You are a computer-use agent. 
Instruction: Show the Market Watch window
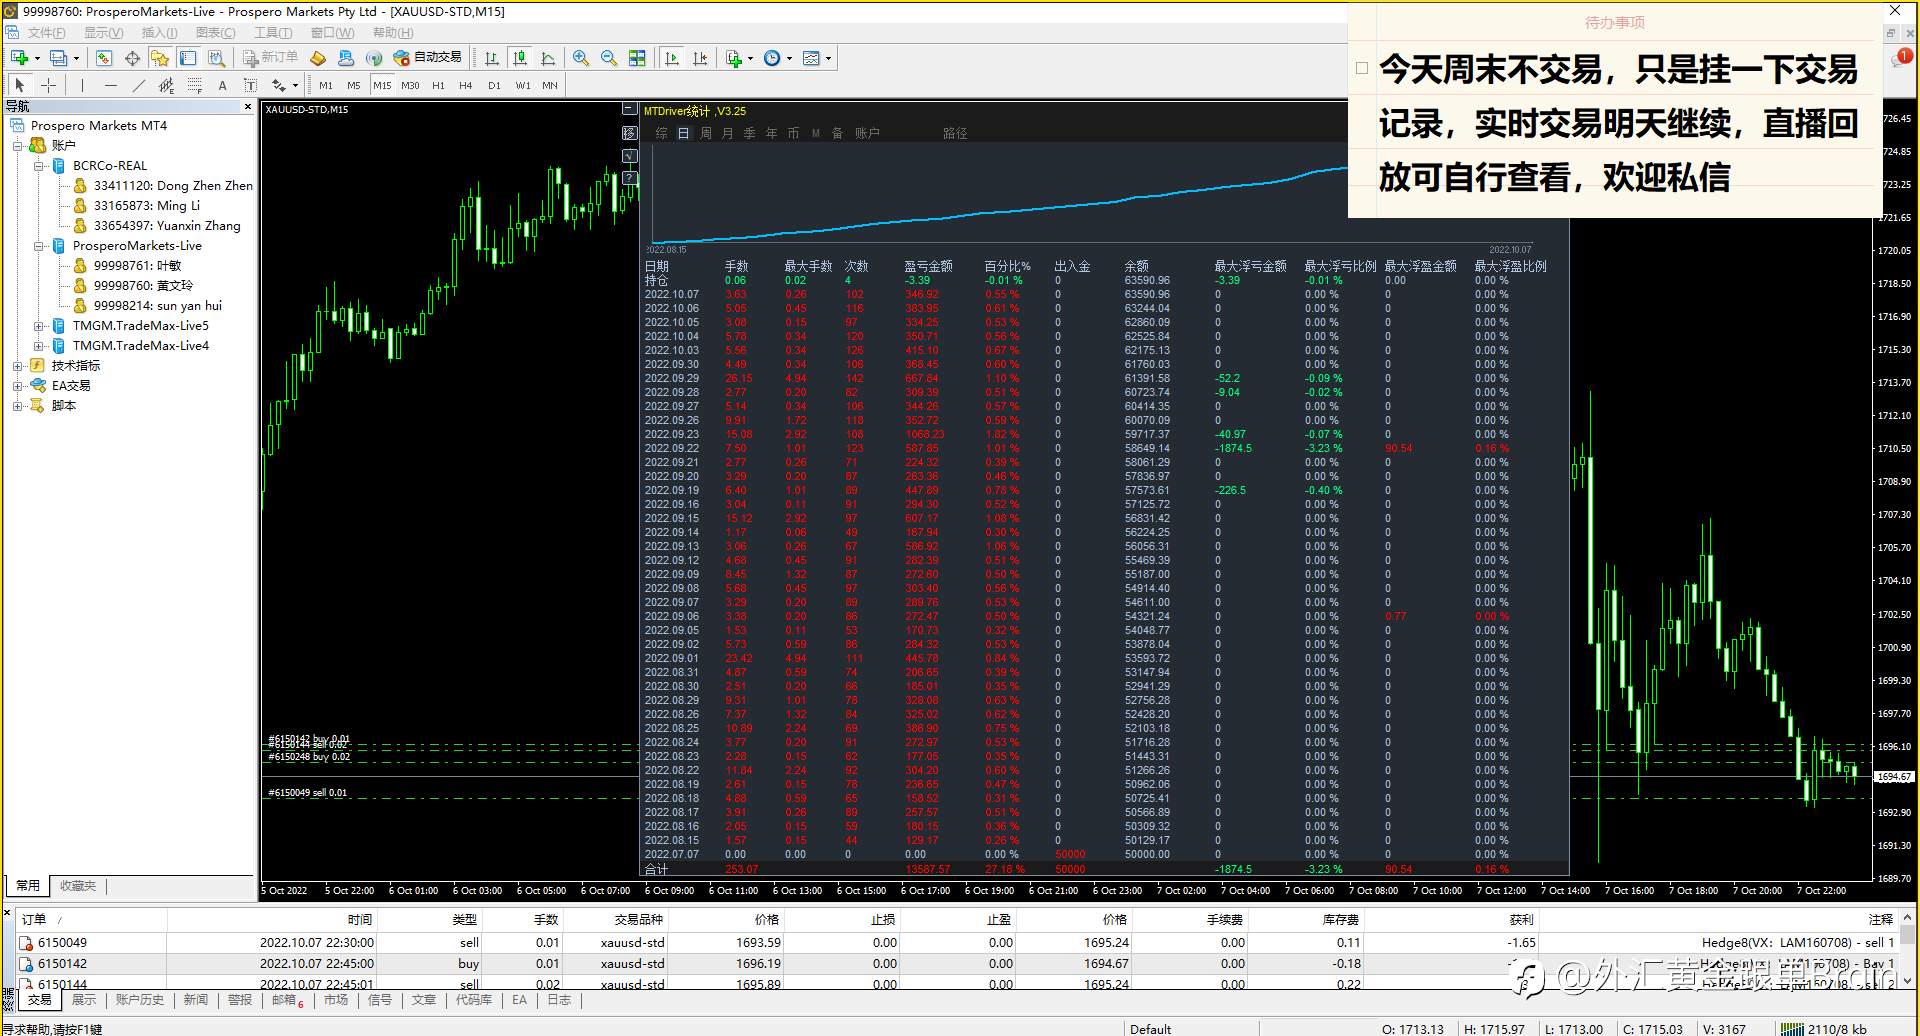click(x=104, y=58)
